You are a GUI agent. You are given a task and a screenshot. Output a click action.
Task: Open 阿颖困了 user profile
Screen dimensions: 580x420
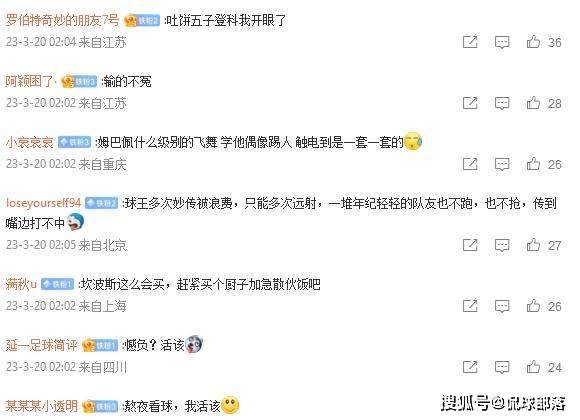coord(30,81)
